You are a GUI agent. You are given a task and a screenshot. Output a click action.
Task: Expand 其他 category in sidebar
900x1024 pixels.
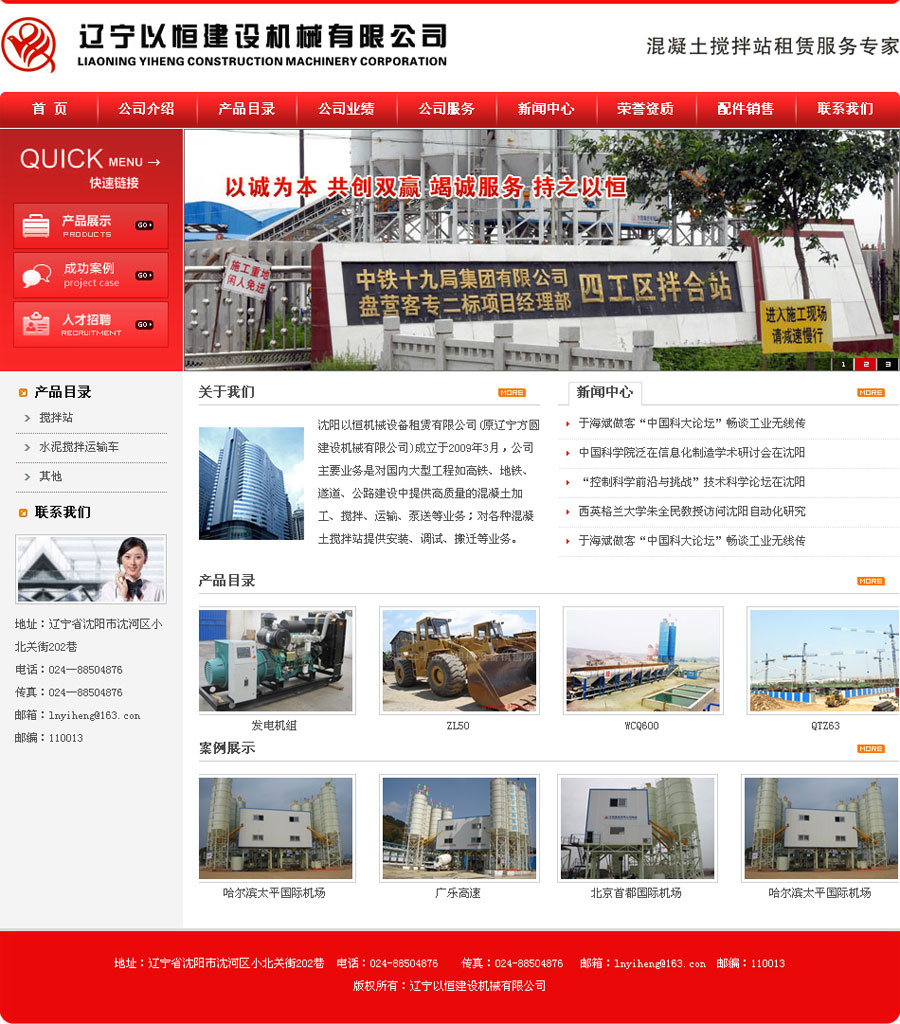coord(50,477)
